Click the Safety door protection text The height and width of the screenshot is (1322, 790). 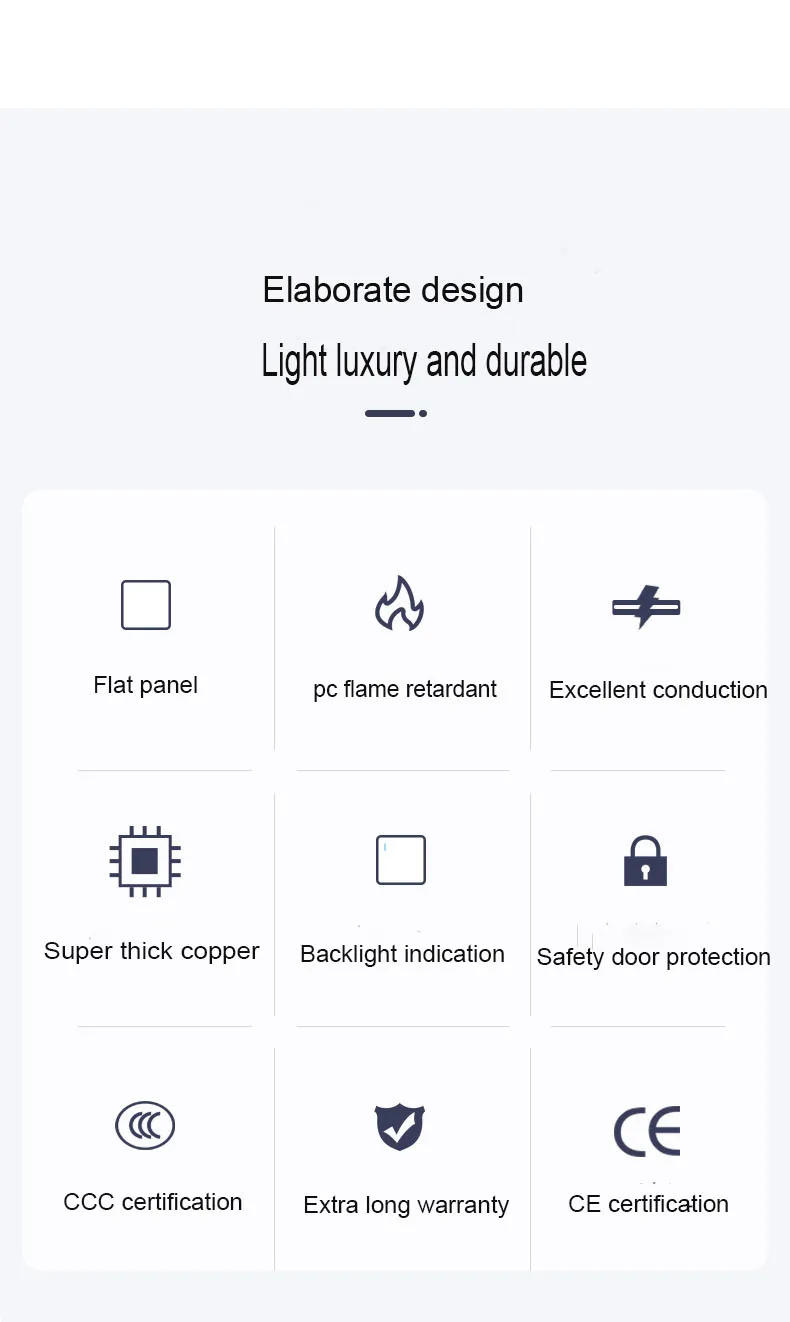[x=654, y=957]
